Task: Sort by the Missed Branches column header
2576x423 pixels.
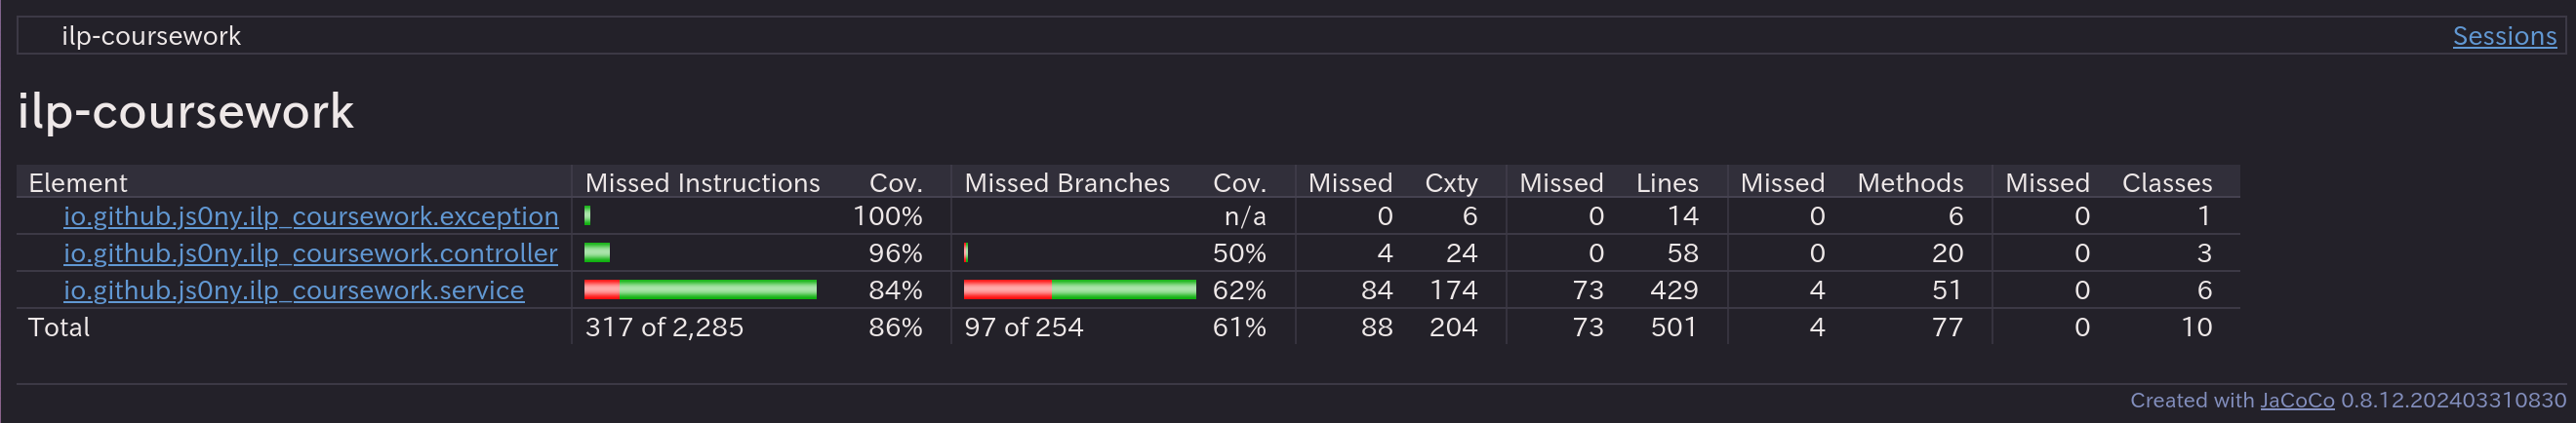Action: pos(1066,183)
